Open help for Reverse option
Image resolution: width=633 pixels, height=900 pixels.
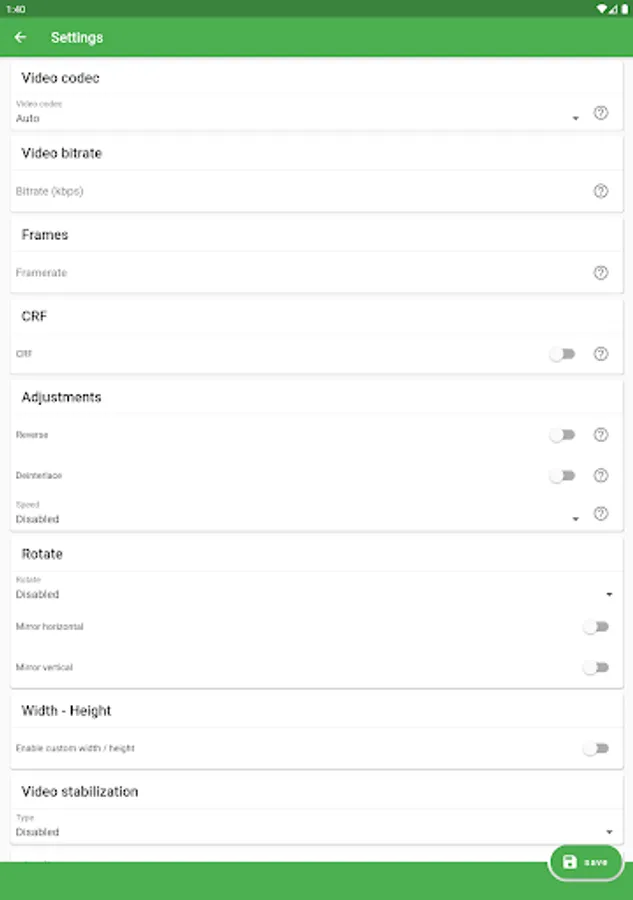(x=601, y=435)
